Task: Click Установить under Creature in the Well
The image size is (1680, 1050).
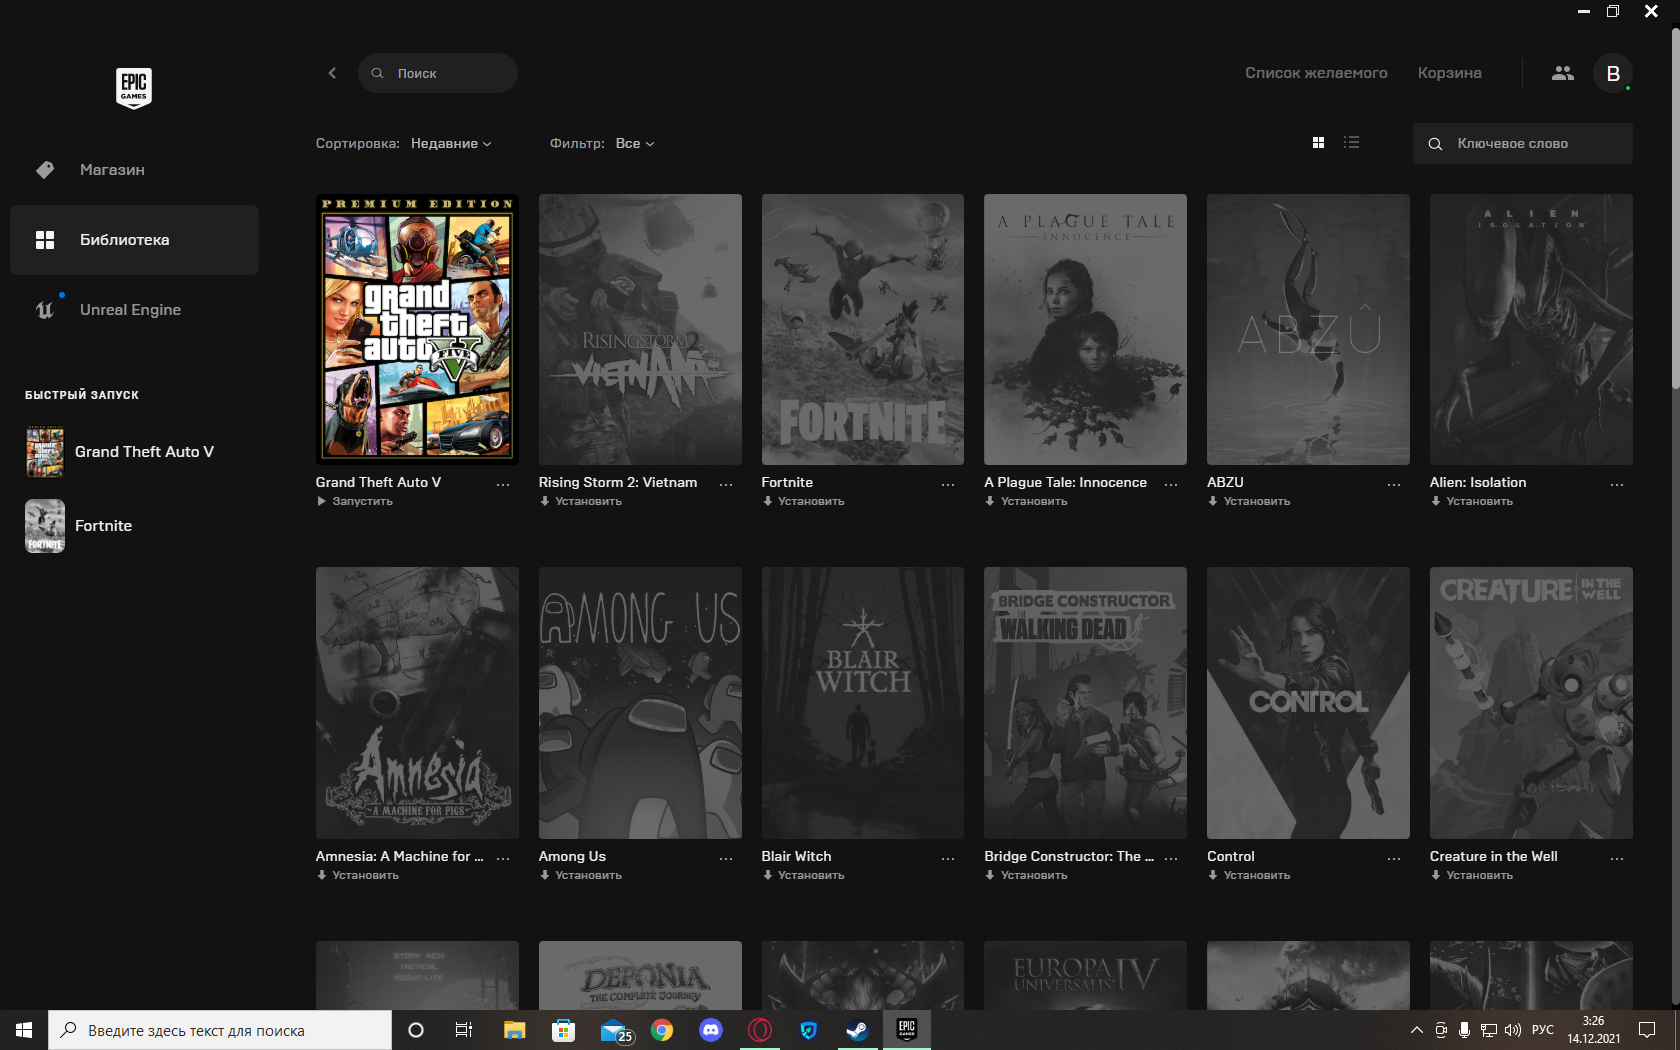Action: (x=1473, y=875)
